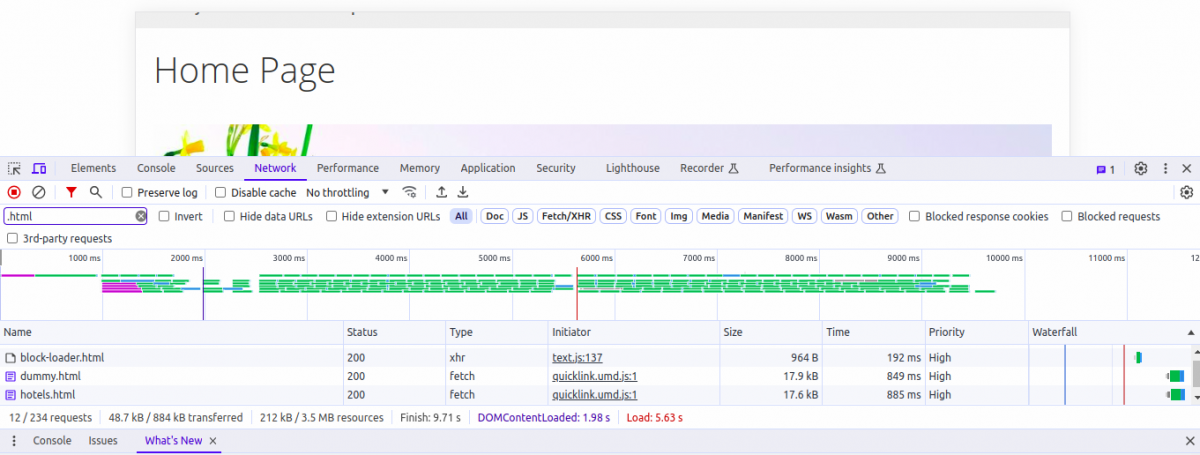Check Hide extension URLs
This screenshot has width=1200, height=455.
(331, 216)
